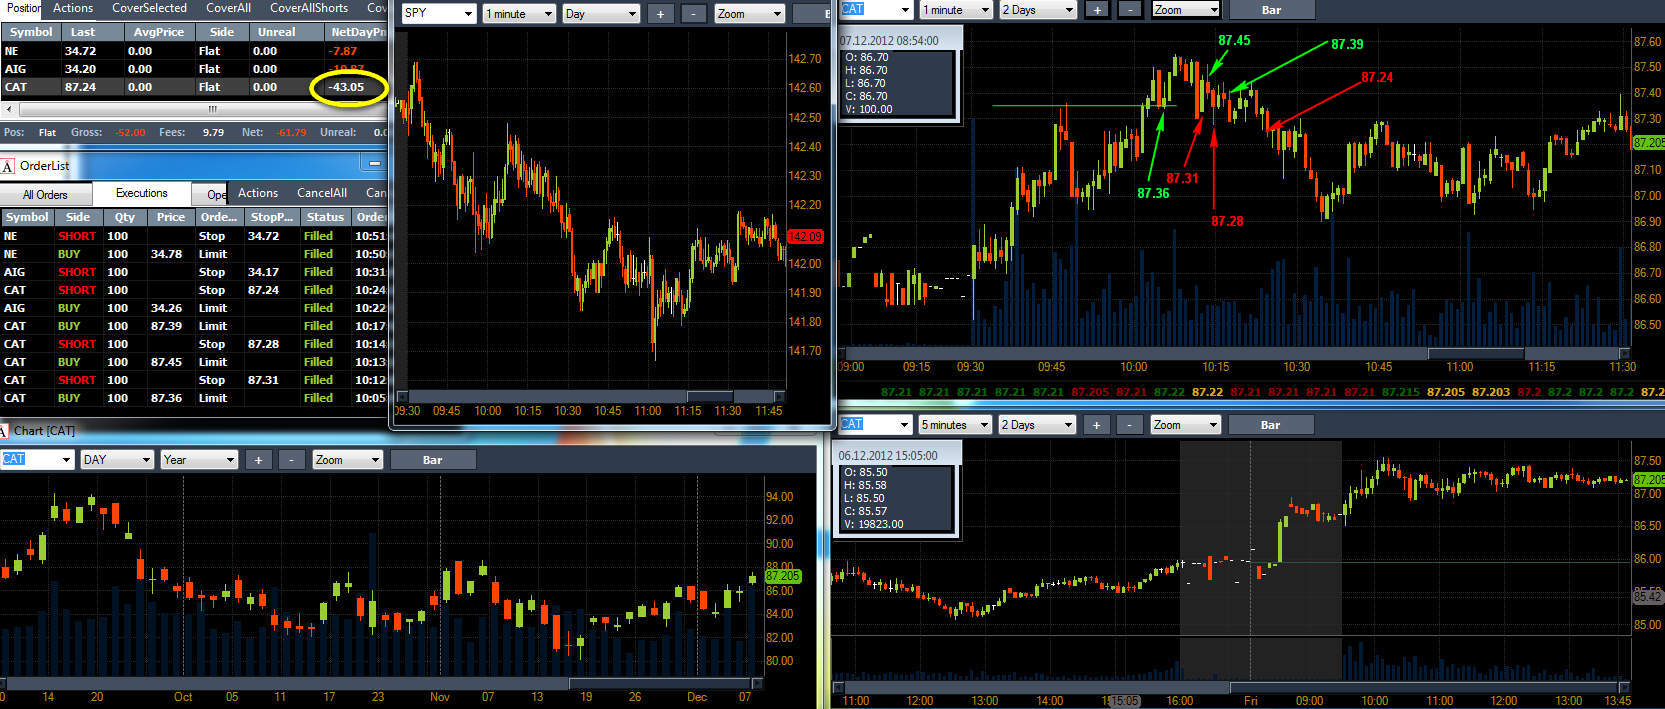Viewport: 1665px width, 709px height.
Task: Click the Fees value 9.79 in status bar
Action: (213, 132)
